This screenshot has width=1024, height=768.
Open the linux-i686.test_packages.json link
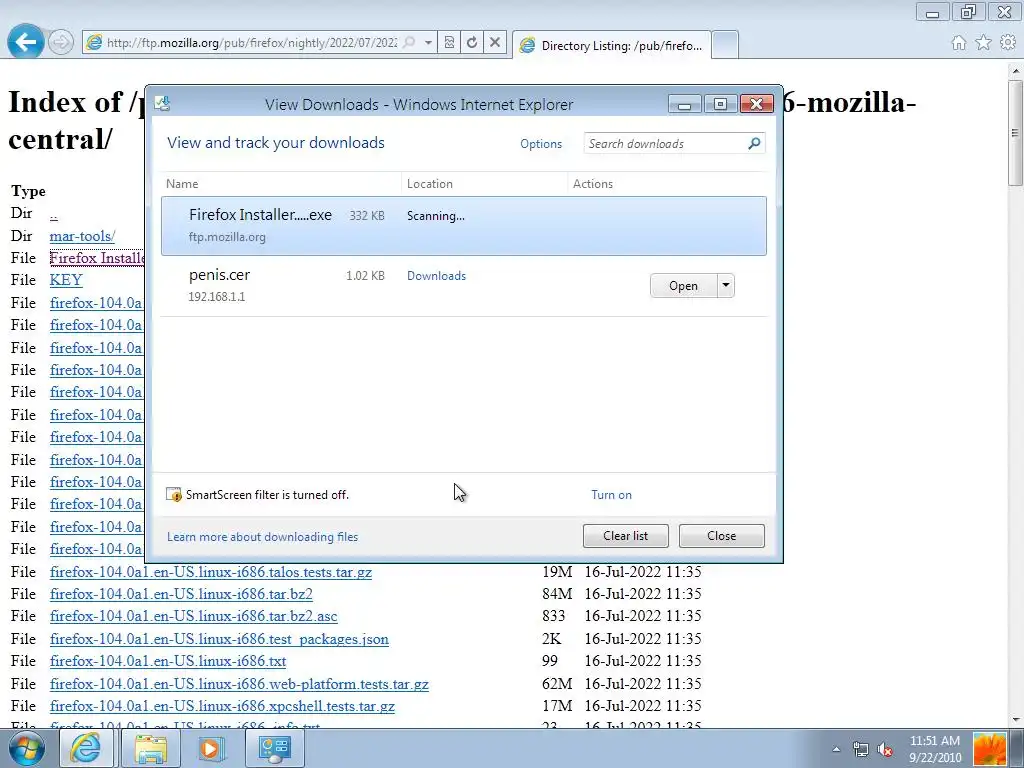(x=219, y=639)
